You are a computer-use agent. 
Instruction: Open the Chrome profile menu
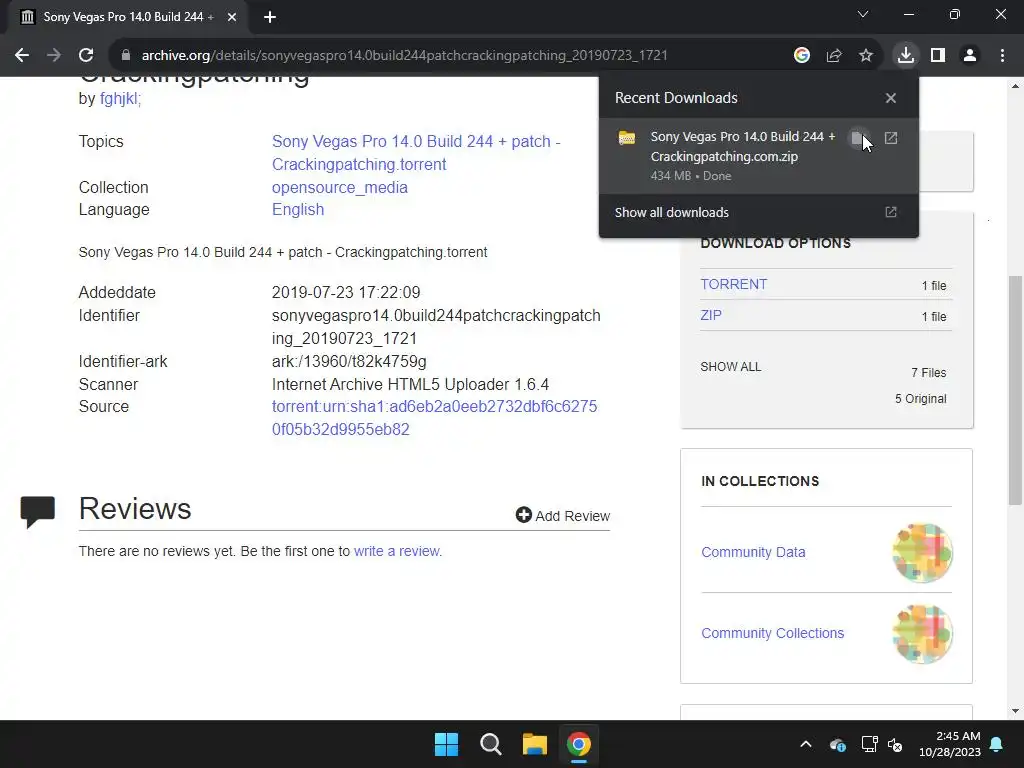click(970, 56)
